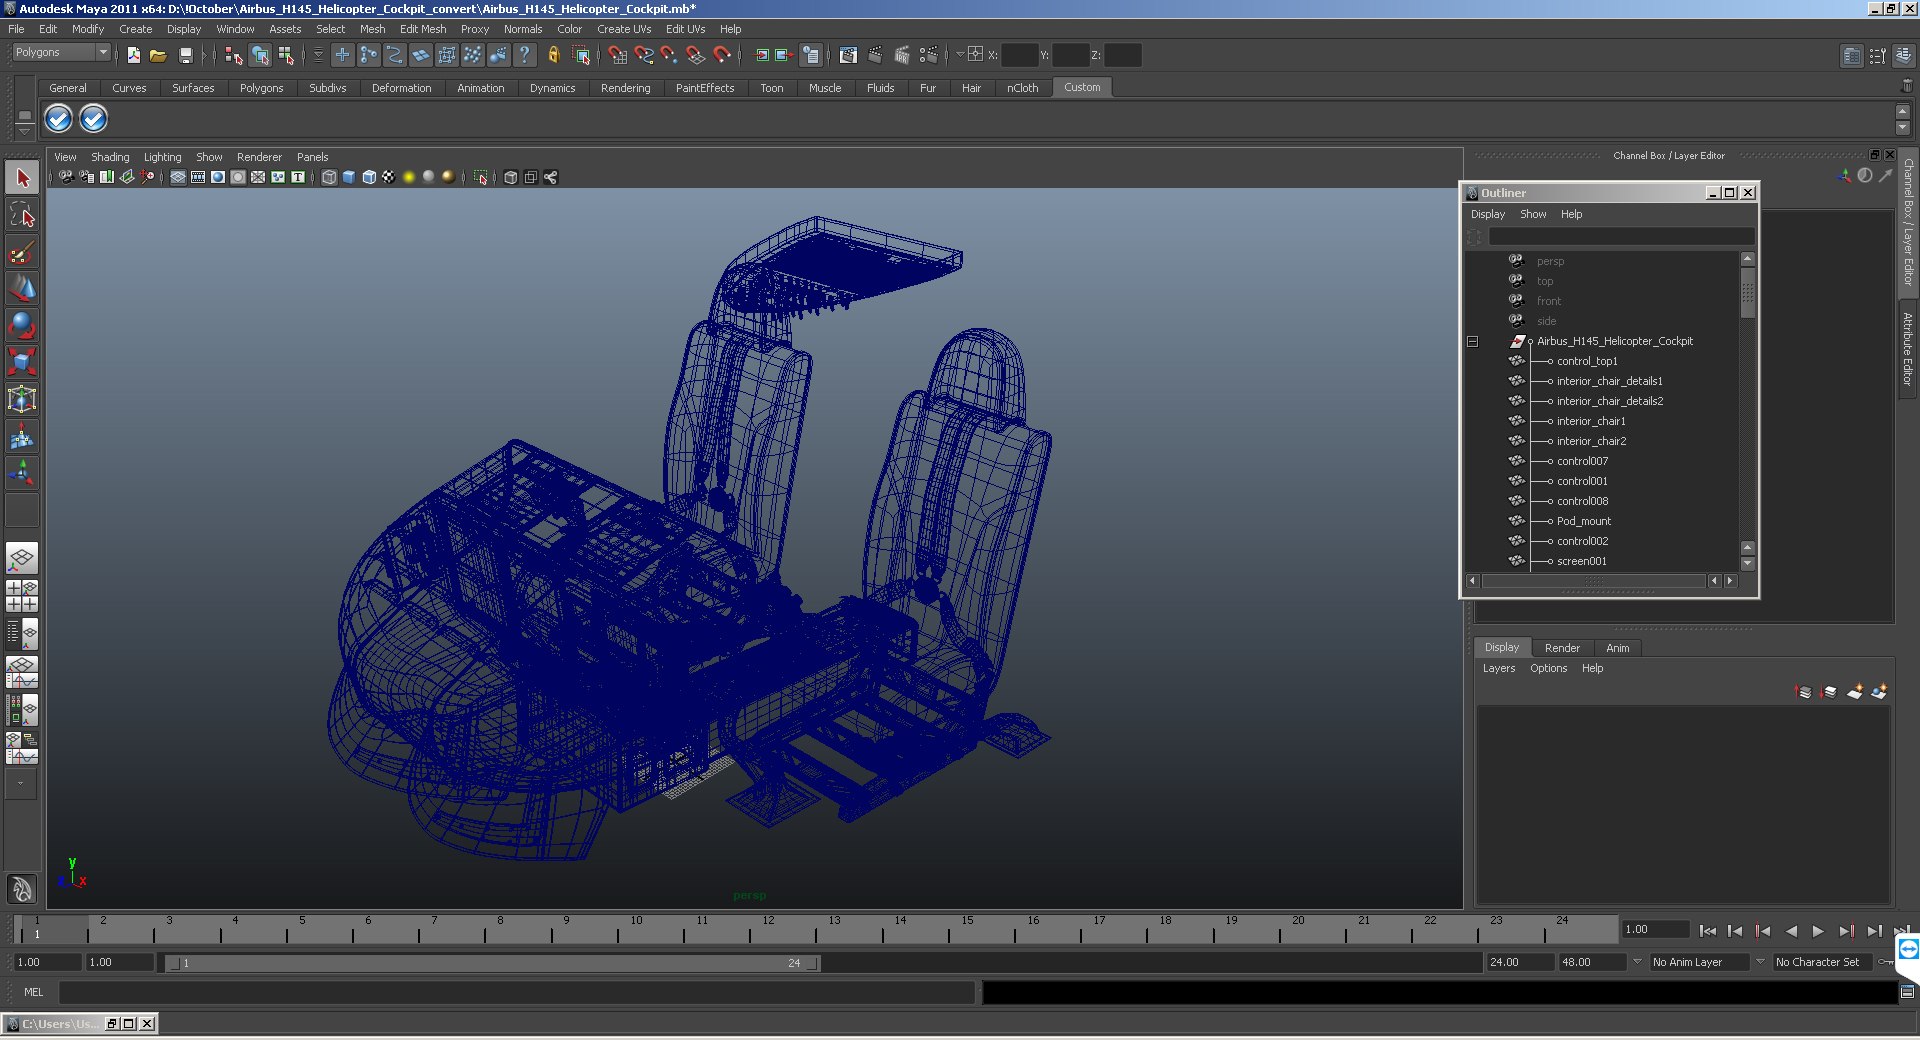Toggle smooth shade all in viewport toolbar
This screenshot has height=1040, width=1920.
point(349,177)
